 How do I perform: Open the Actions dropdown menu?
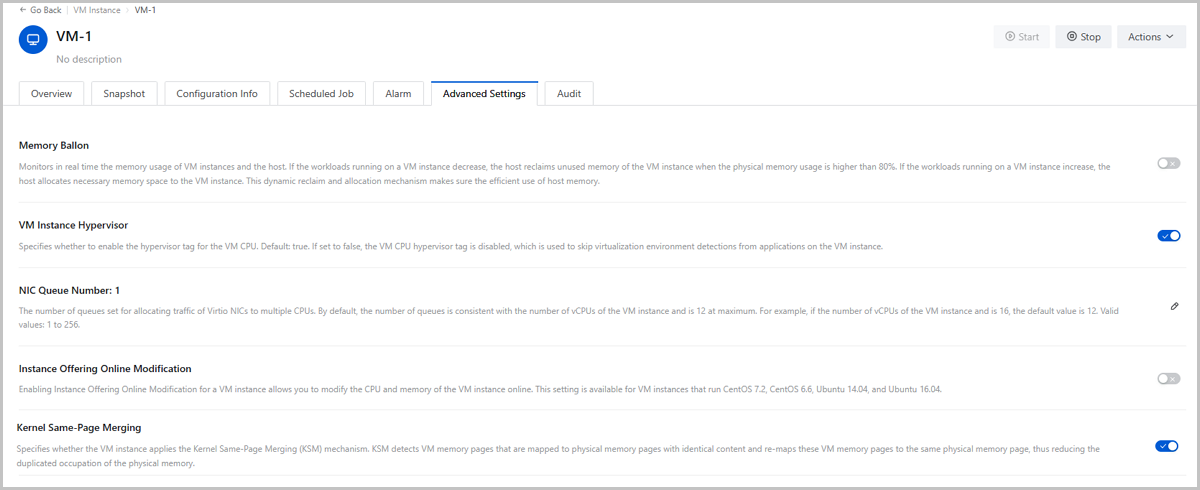pos(1150,37)
